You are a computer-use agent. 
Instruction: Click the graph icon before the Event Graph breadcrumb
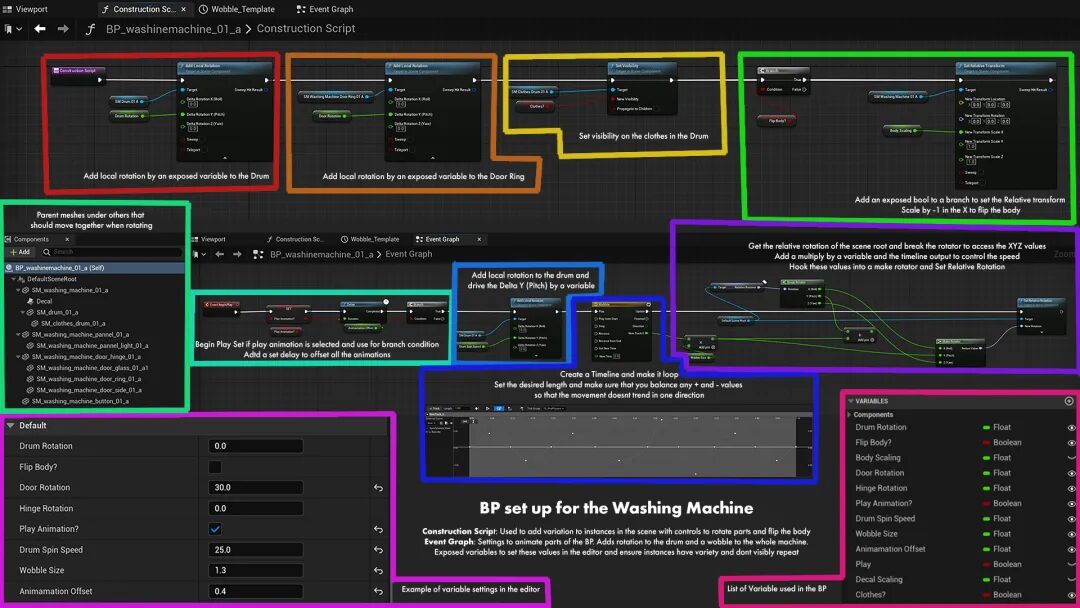258,254
